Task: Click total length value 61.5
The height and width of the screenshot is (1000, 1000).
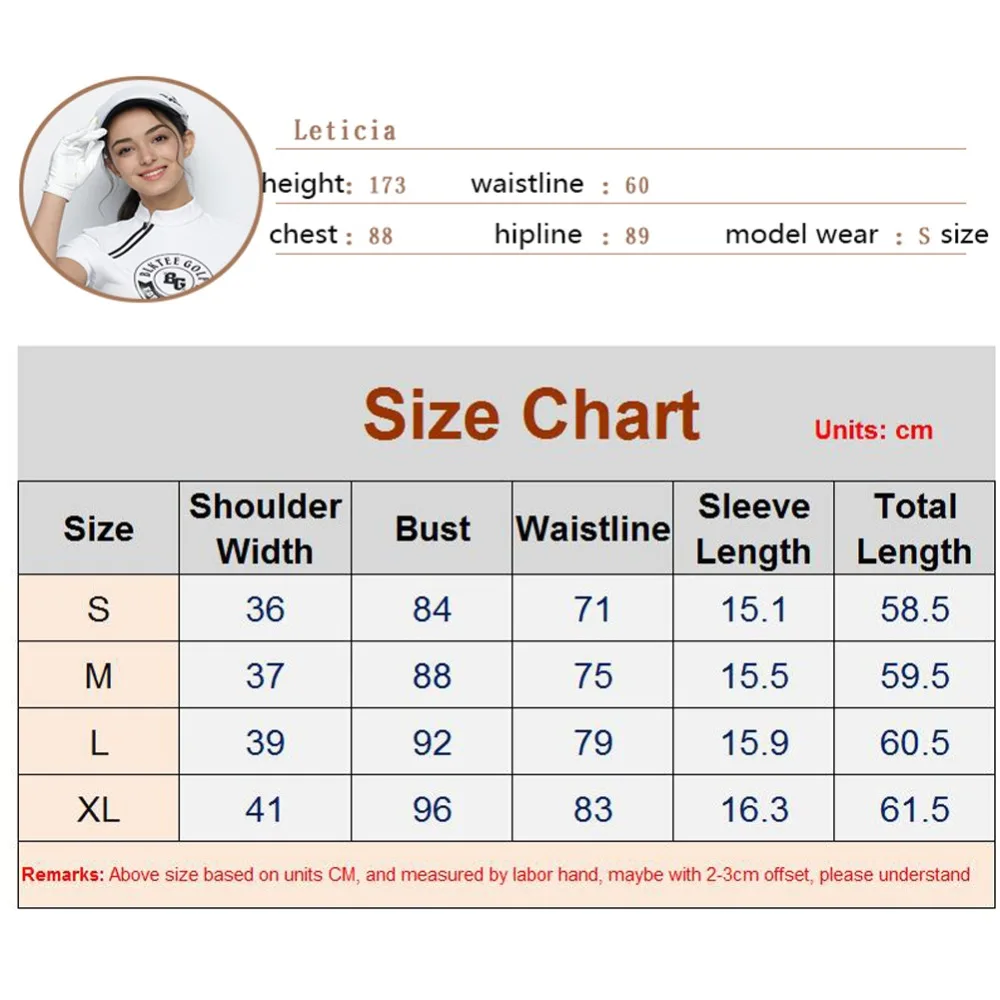Action: (915, 810)
